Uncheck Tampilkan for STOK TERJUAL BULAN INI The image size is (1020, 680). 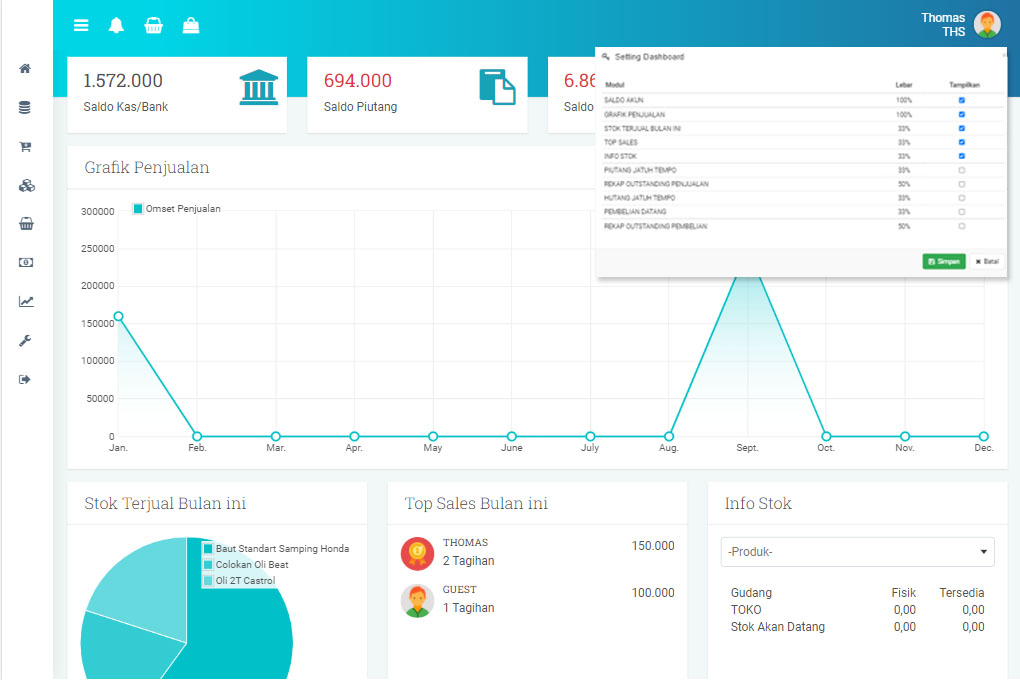(x=961, y=128)
